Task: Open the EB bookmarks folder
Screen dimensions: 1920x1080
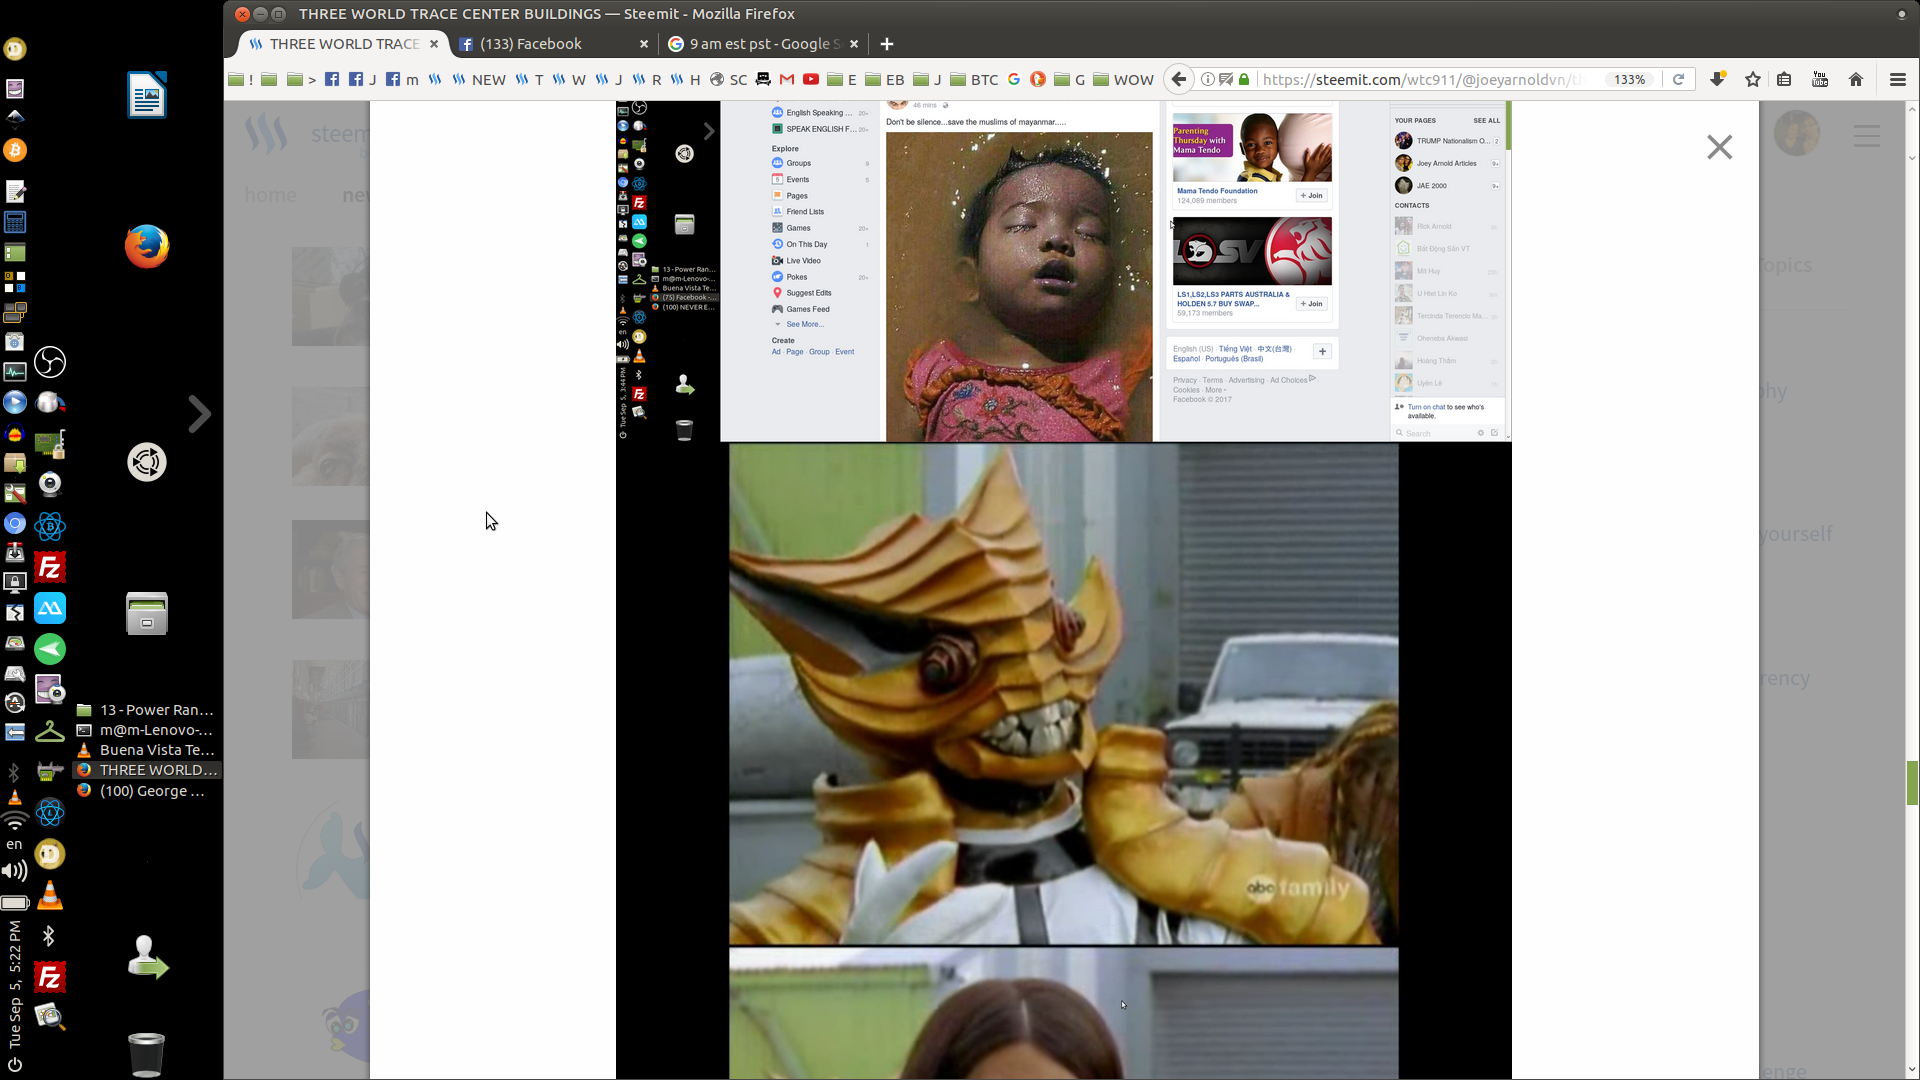Action: click(884, 79)
